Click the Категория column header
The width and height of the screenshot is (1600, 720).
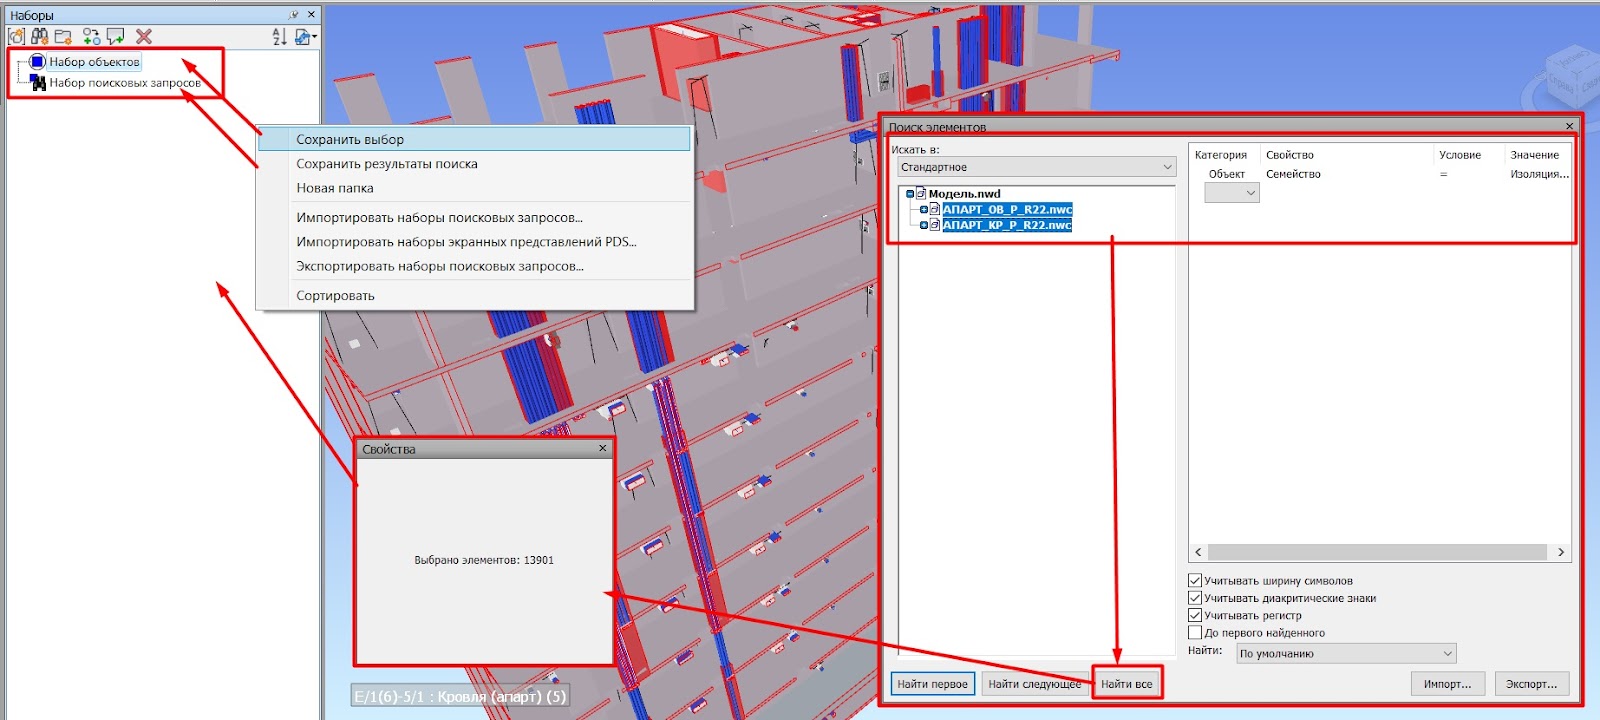pos(1220,155)
